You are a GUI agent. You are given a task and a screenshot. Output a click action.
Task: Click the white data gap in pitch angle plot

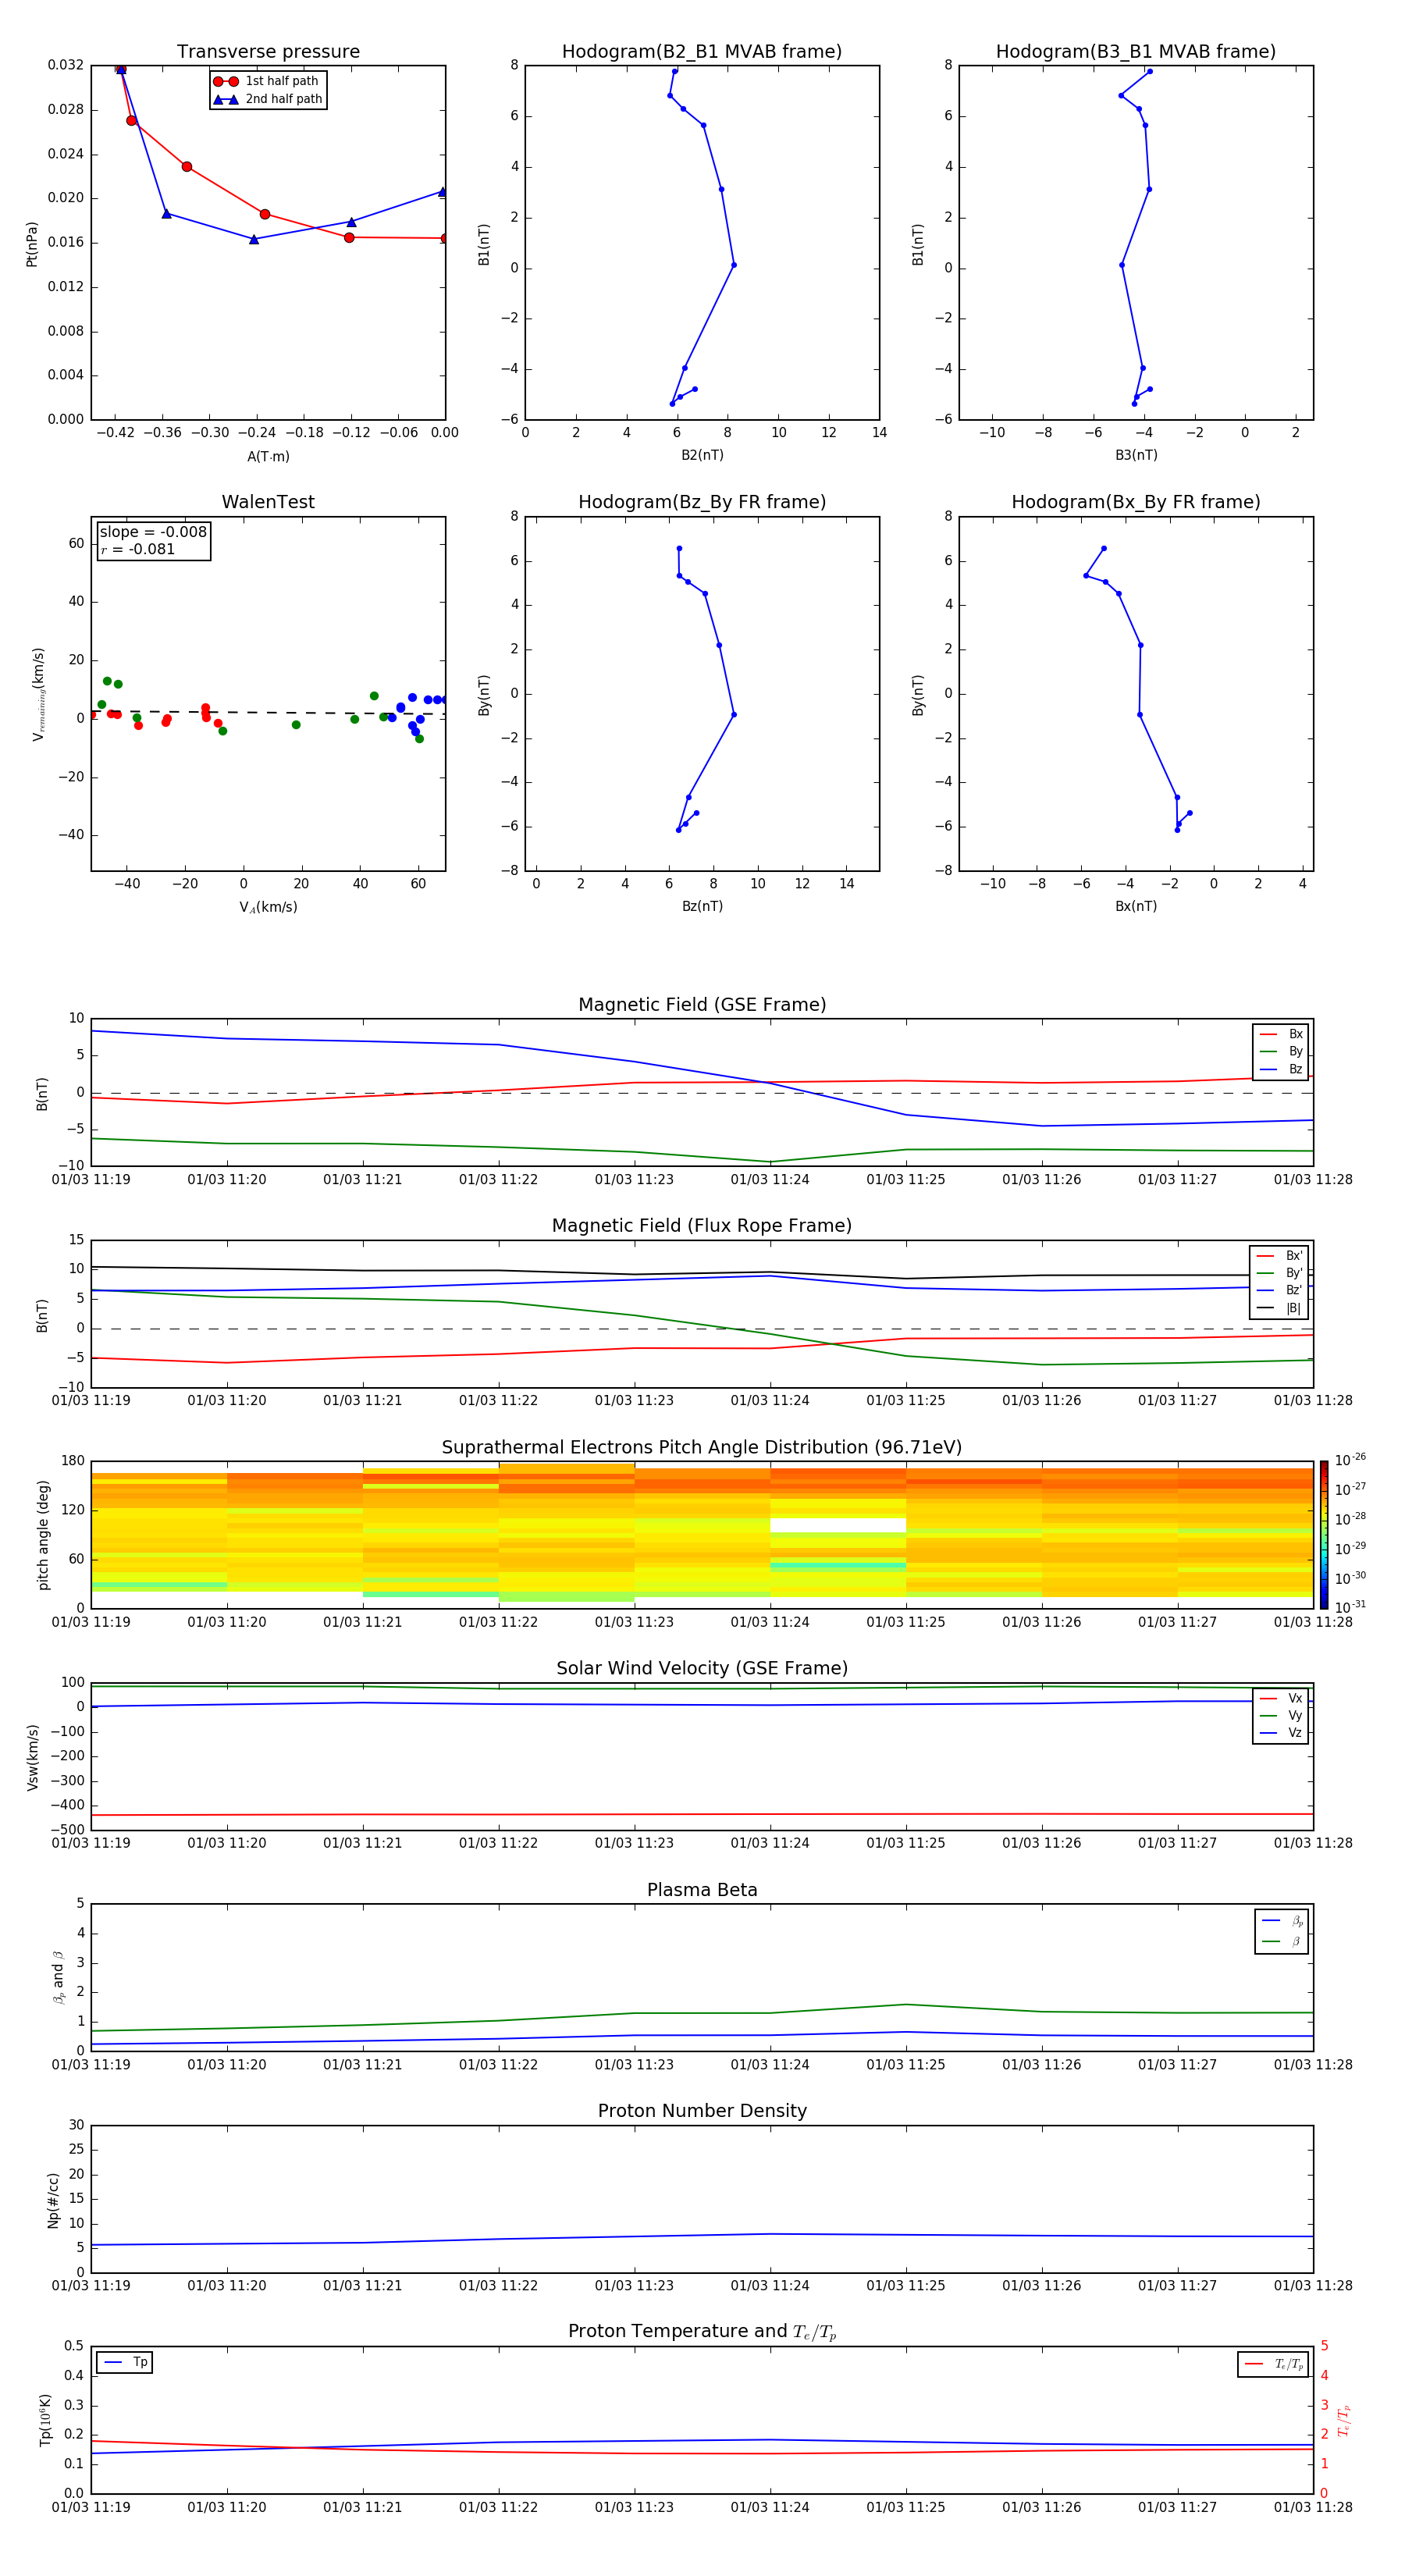(838, 1525)
